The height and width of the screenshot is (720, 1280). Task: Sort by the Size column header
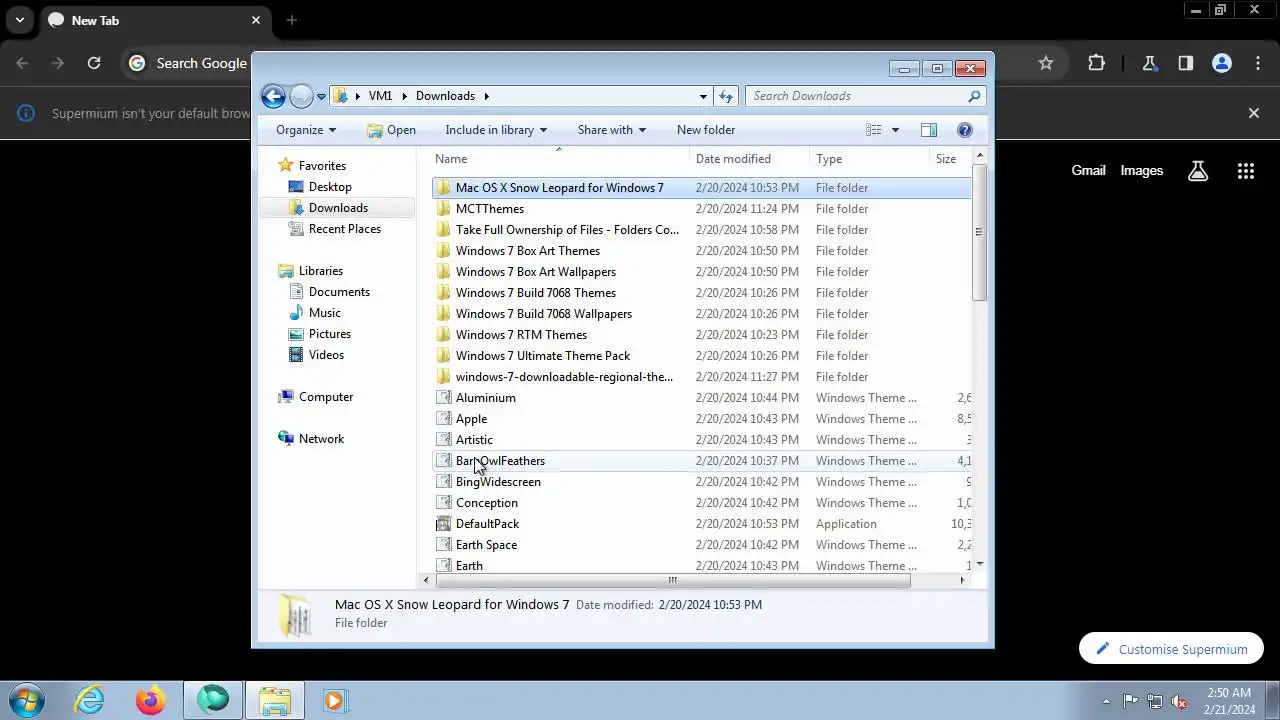click(x=950, y=159)
